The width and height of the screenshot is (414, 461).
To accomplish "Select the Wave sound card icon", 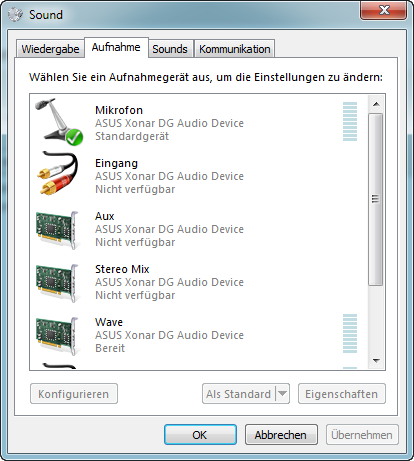I will (57, 336).
